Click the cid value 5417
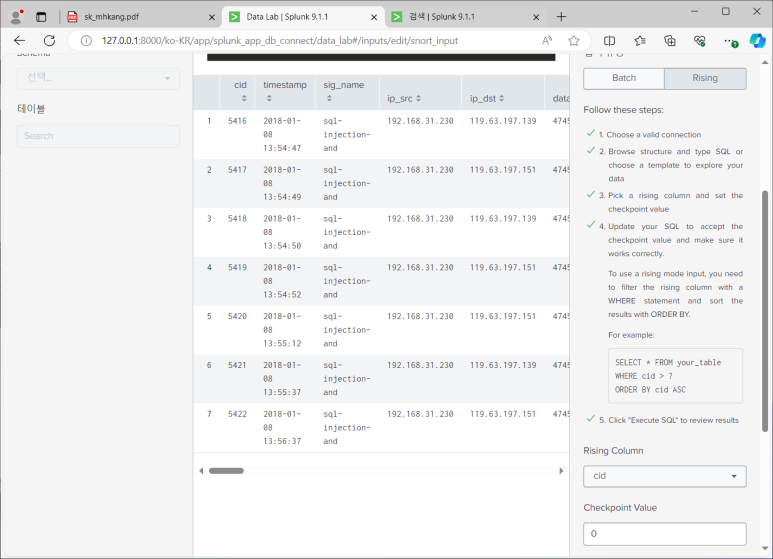The height and width of the screenshot is (559, 773). click(237, 170)
